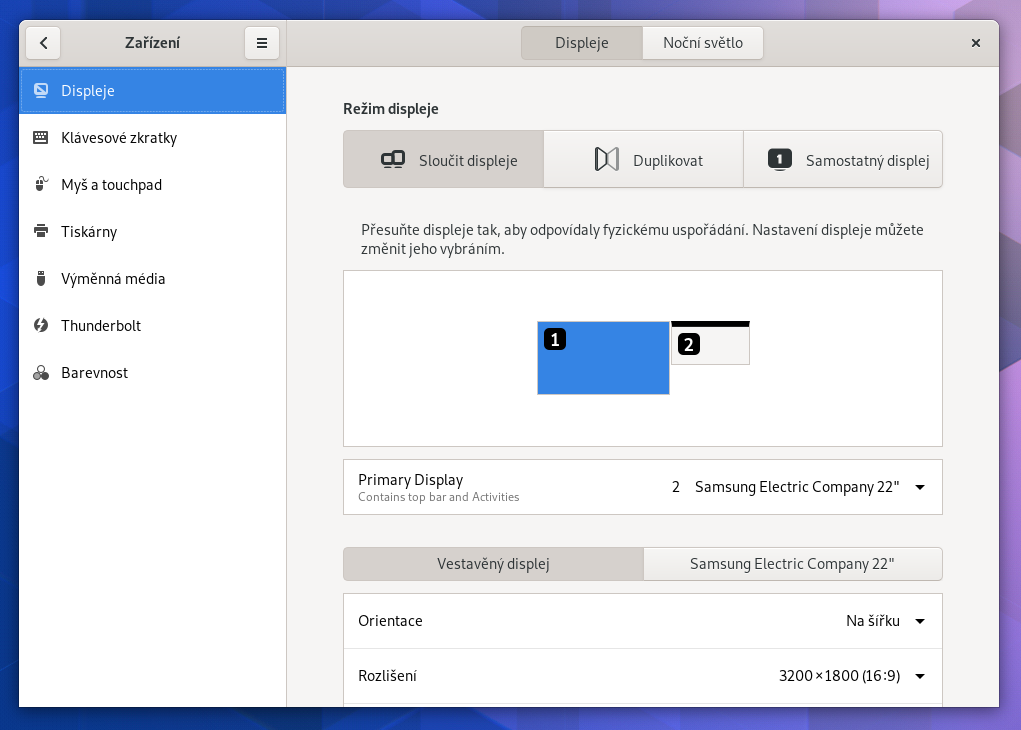Viewport: 1021px width, 730px height.
Task: Select the Samsung Electric Company 22" button
Action: 792,564
